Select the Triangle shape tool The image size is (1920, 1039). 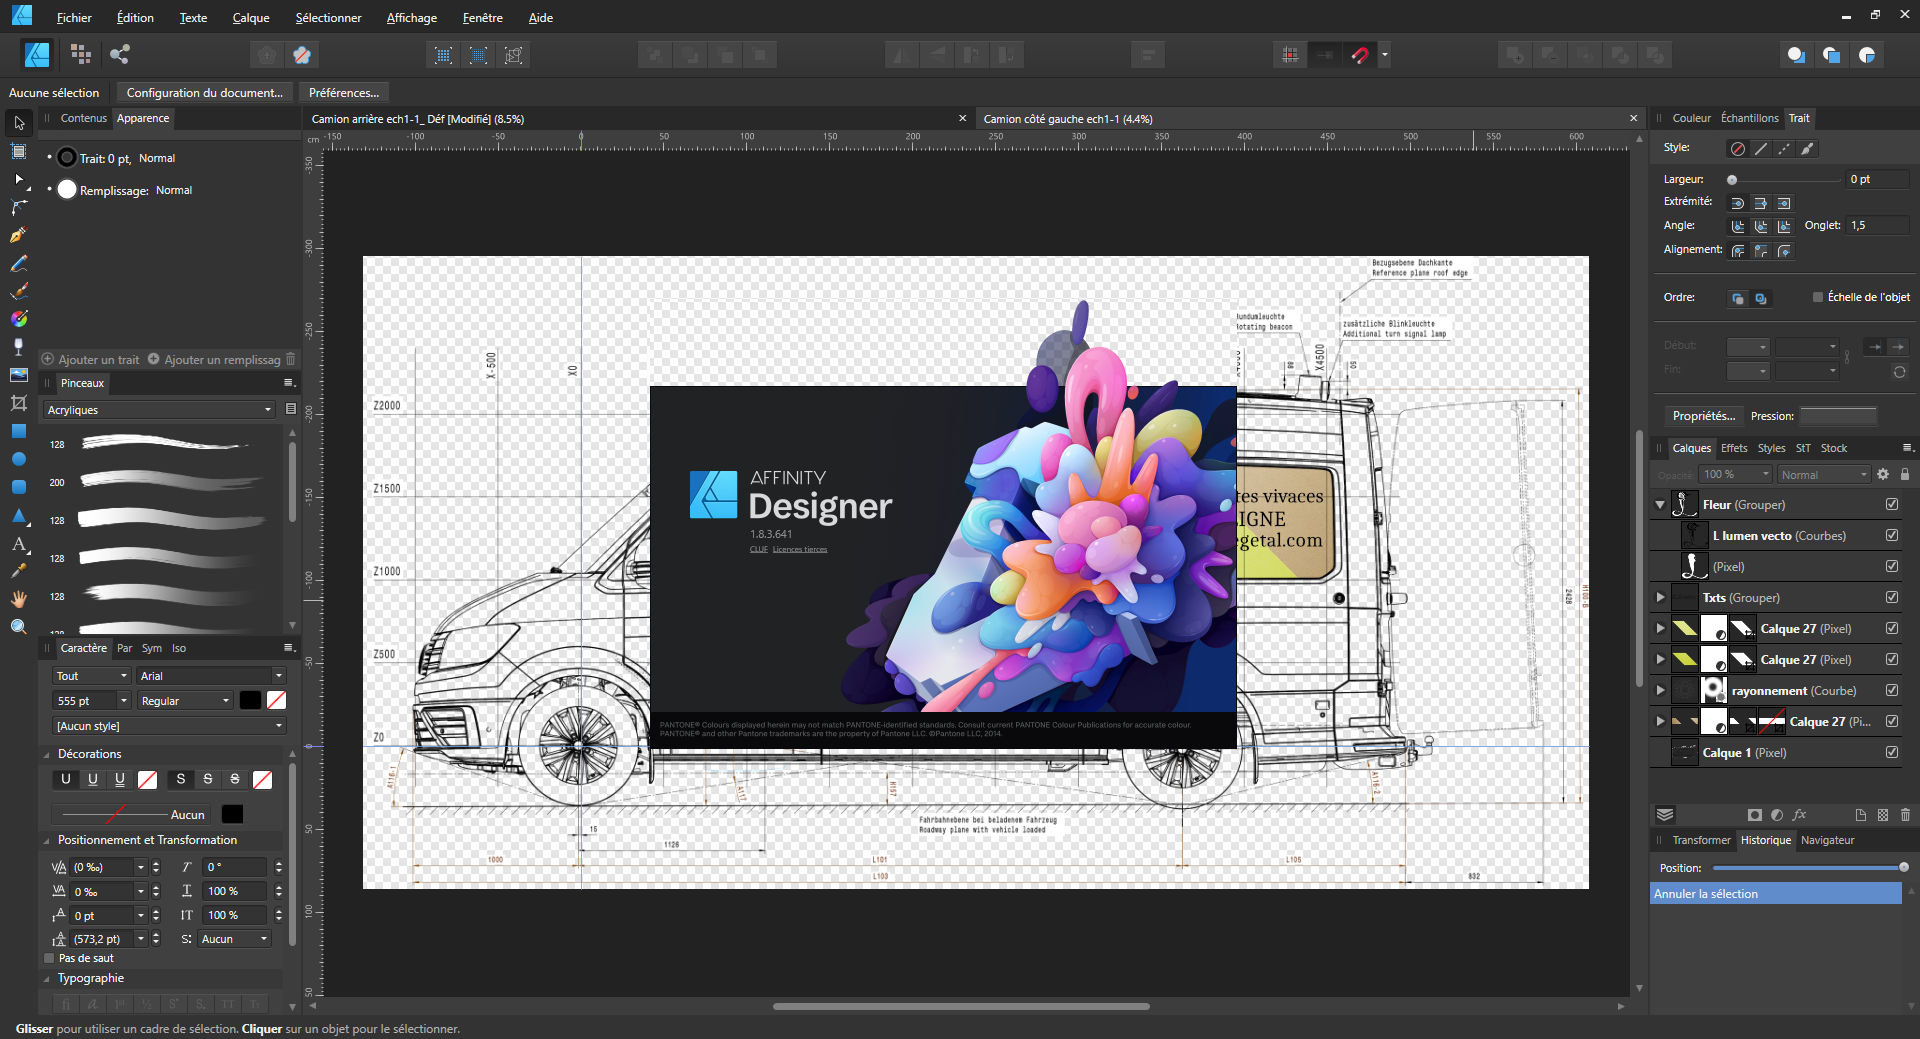18,516
